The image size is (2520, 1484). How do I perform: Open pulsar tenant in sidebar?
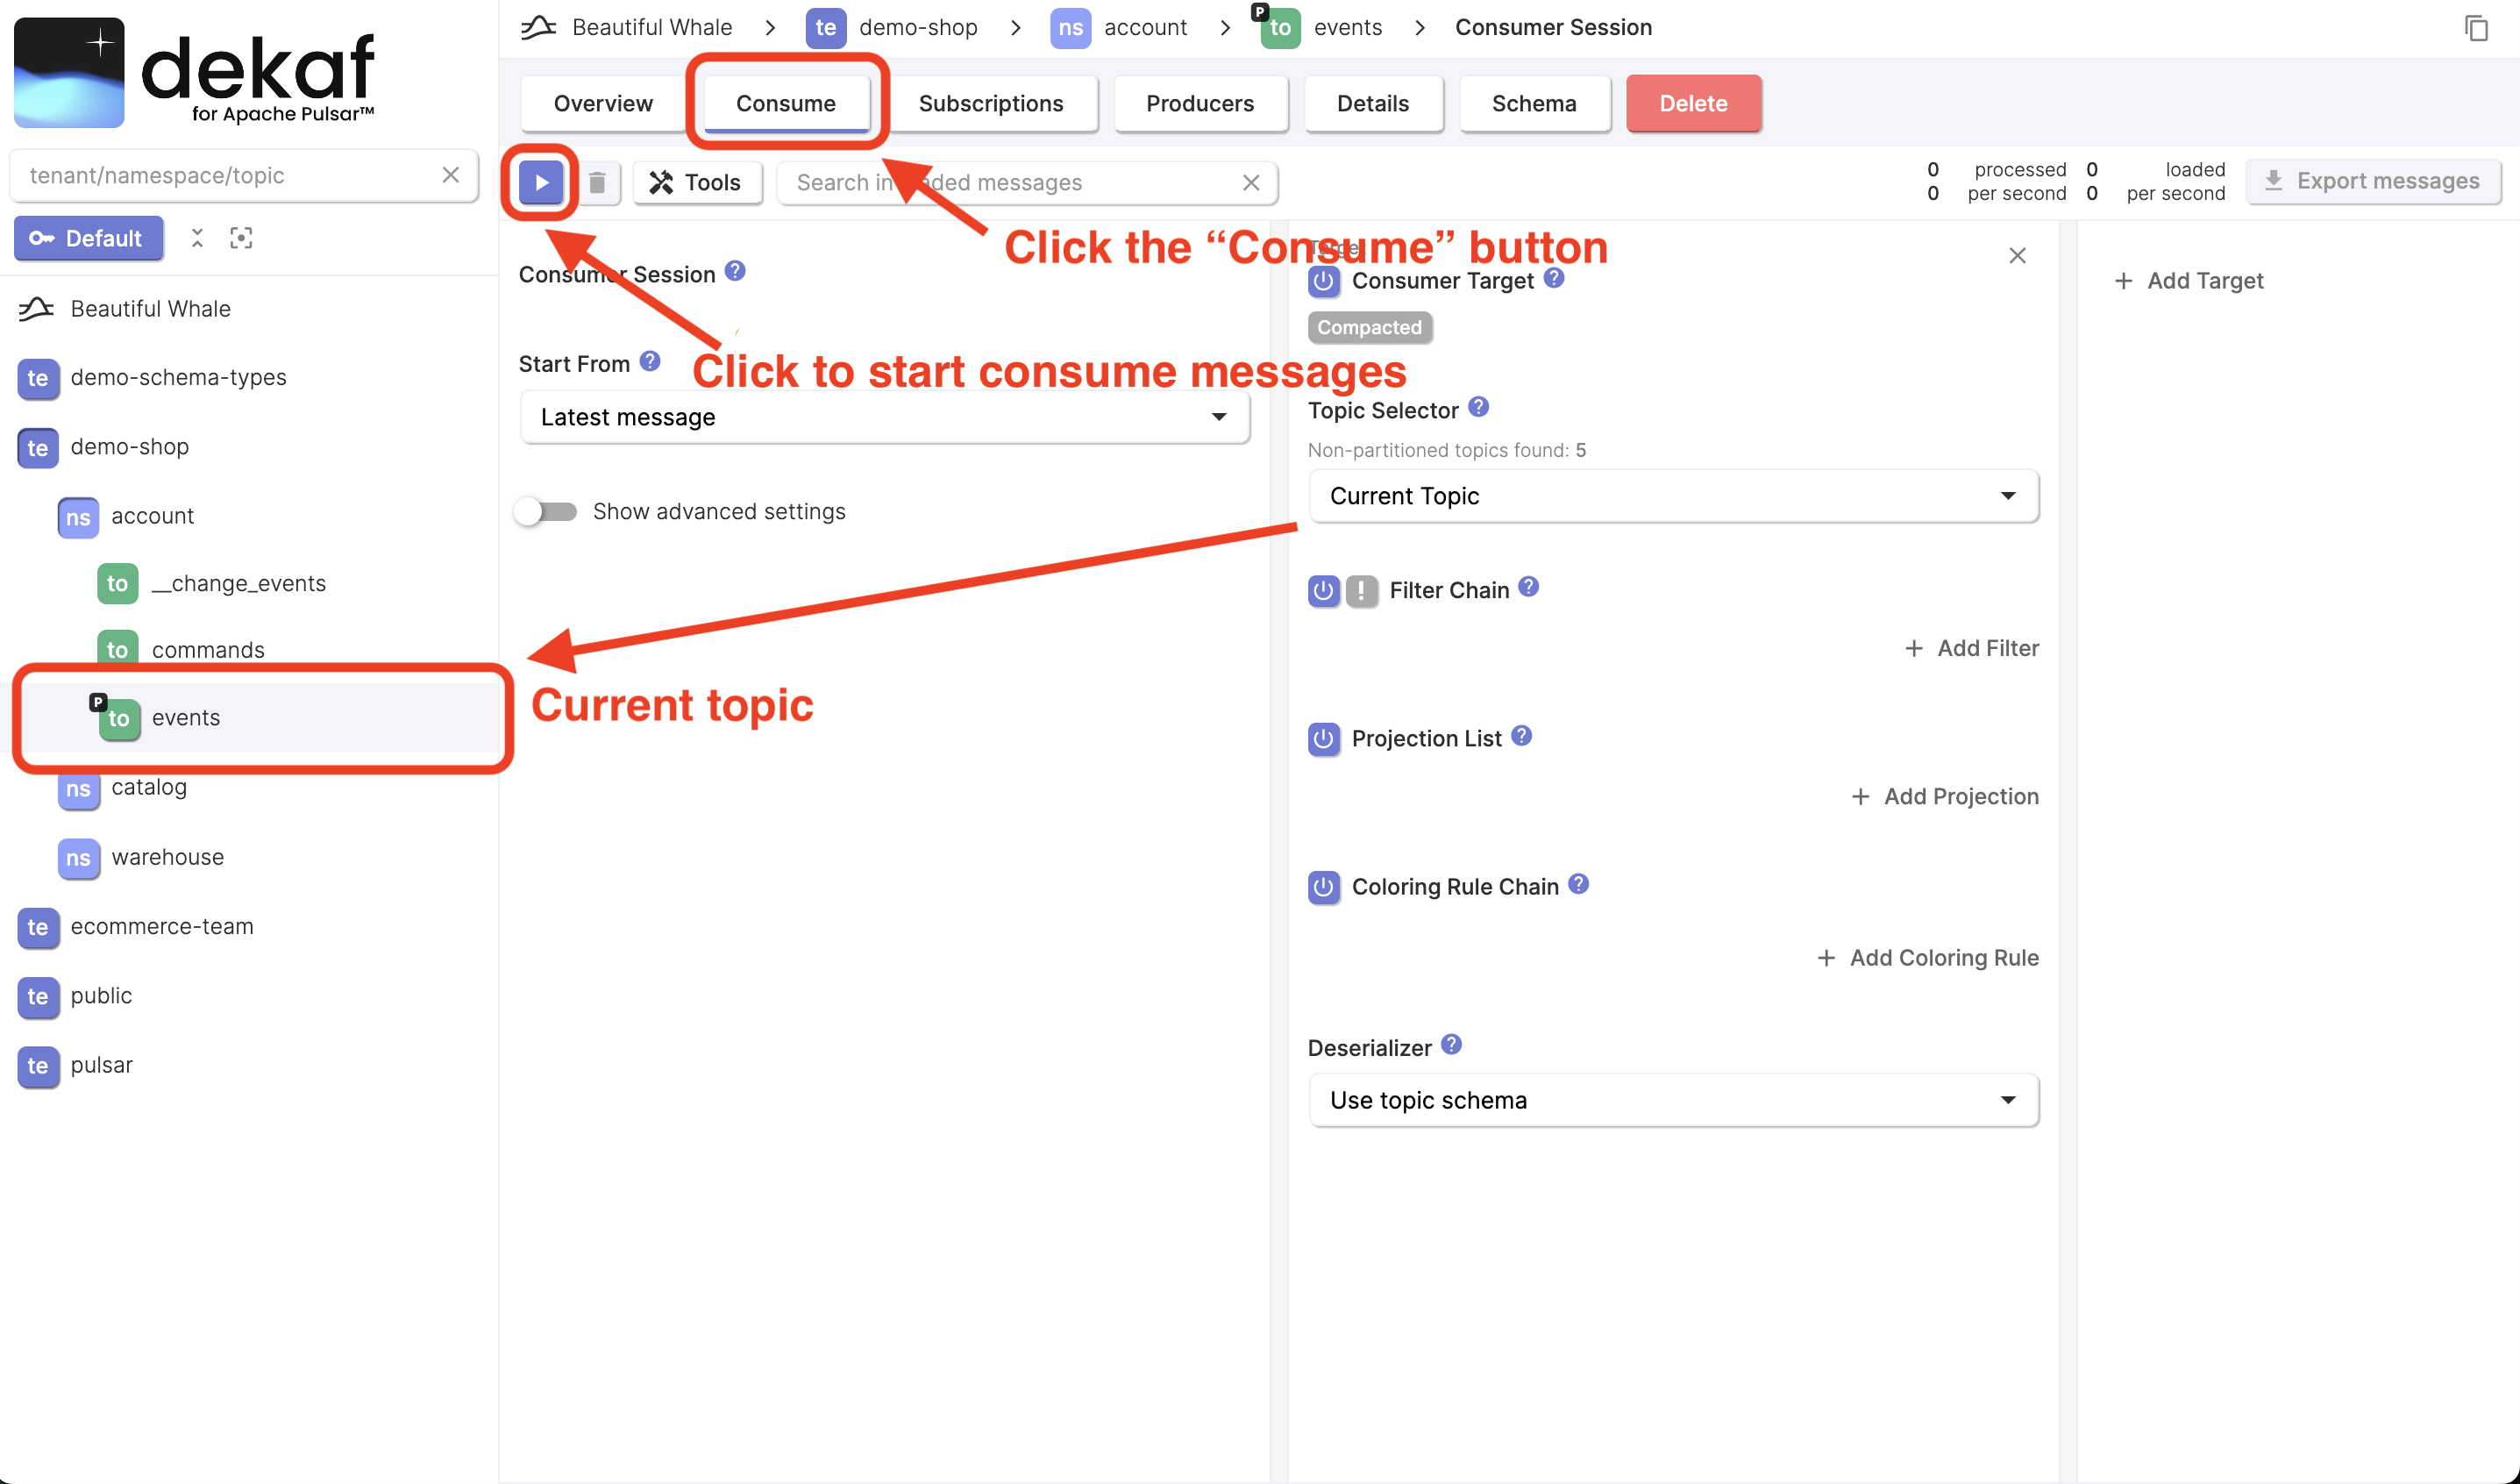[x=101, y=1065]
